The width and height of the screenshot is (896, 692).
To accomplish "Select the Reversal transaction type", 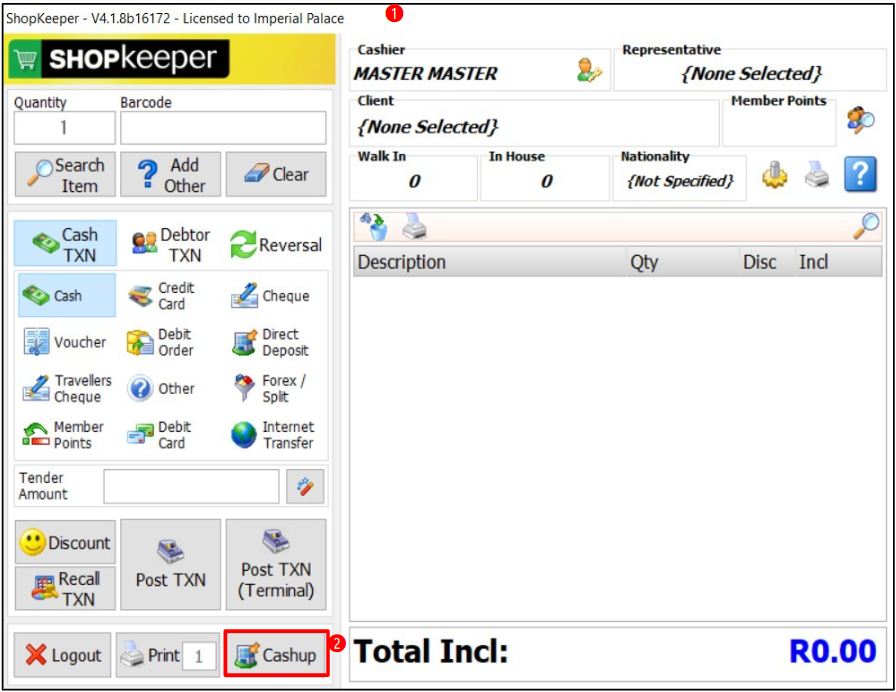I will click(276, 245).
